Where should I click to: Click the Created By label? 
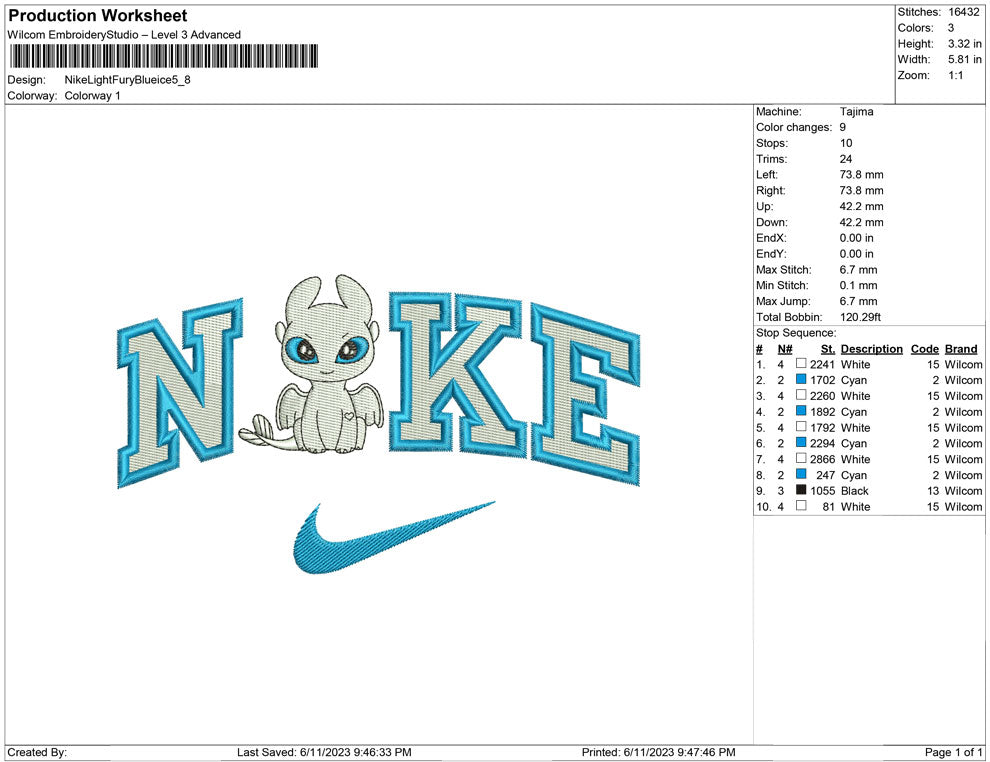coord(37,752)
